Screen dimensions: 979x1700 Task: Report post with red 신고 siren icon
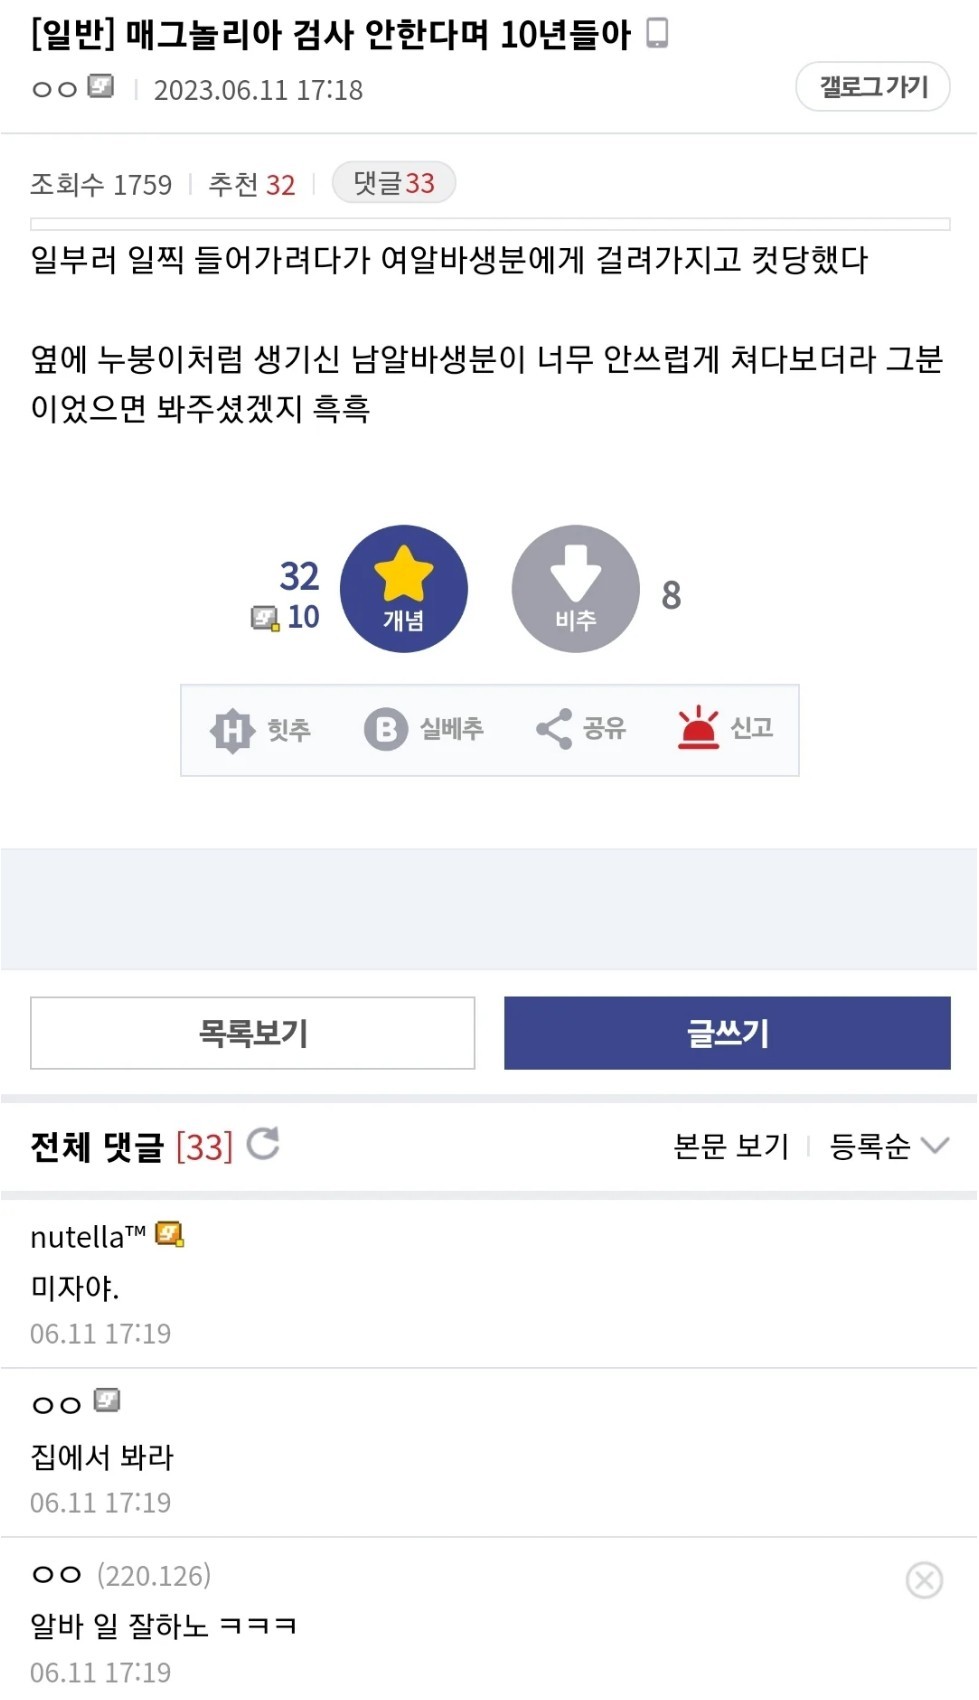pos(698,728)
